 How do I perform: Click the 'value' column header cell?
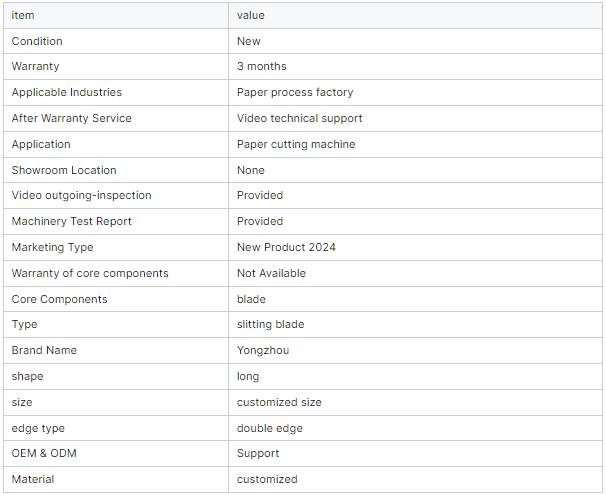(x=251, y=16)
